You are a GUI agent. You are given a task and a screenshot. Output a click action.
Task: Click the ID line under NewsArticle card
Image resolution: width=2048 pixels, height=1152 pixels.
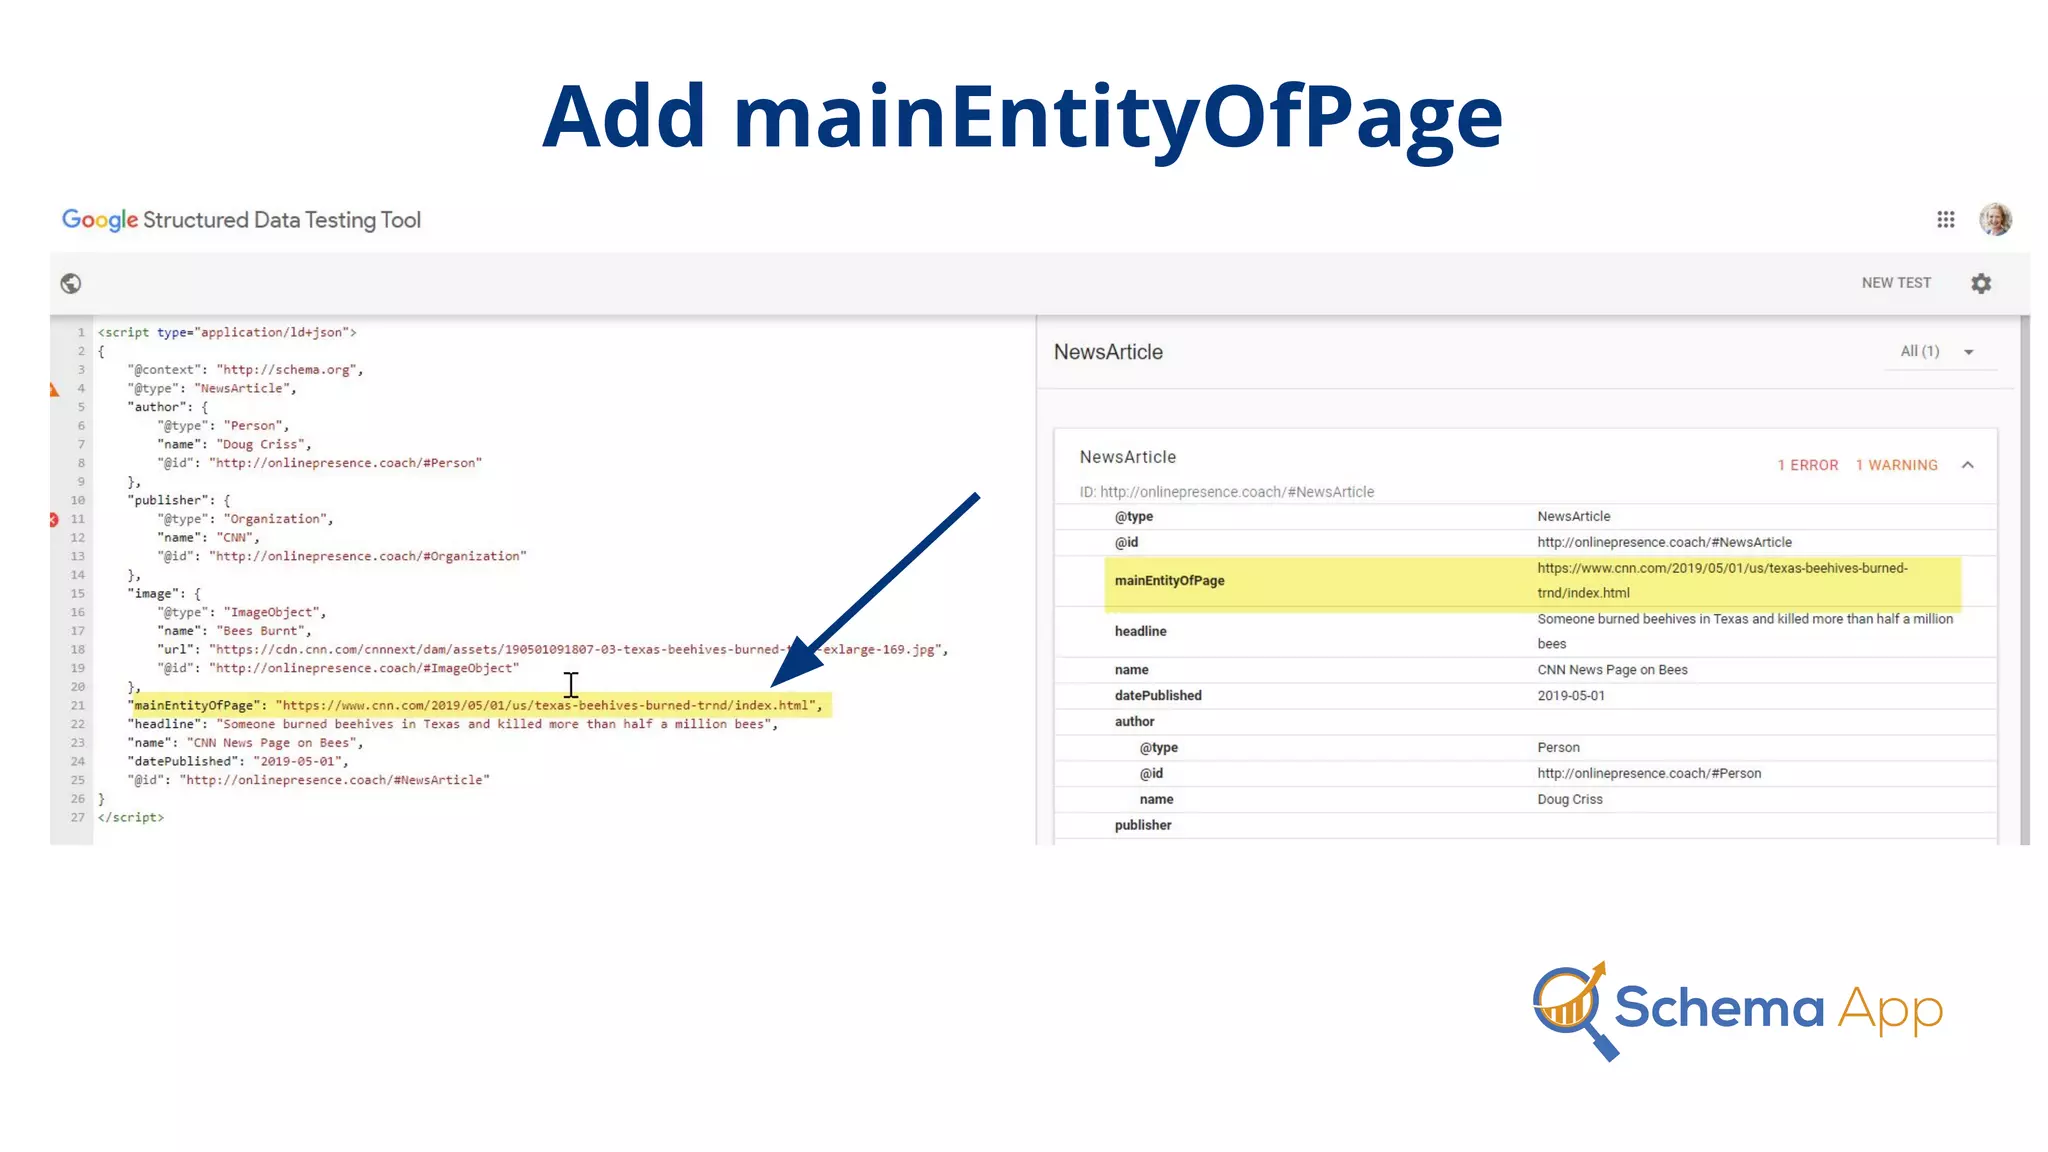coord(1226,492)
